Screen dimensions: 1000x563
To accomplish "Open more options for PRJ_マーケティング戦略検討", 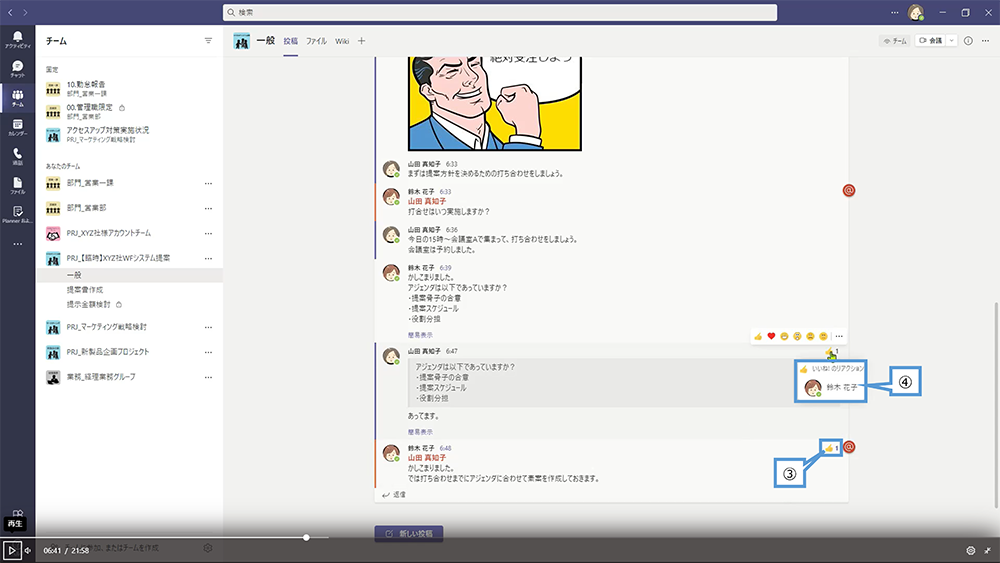I will (x=208, y=327).
